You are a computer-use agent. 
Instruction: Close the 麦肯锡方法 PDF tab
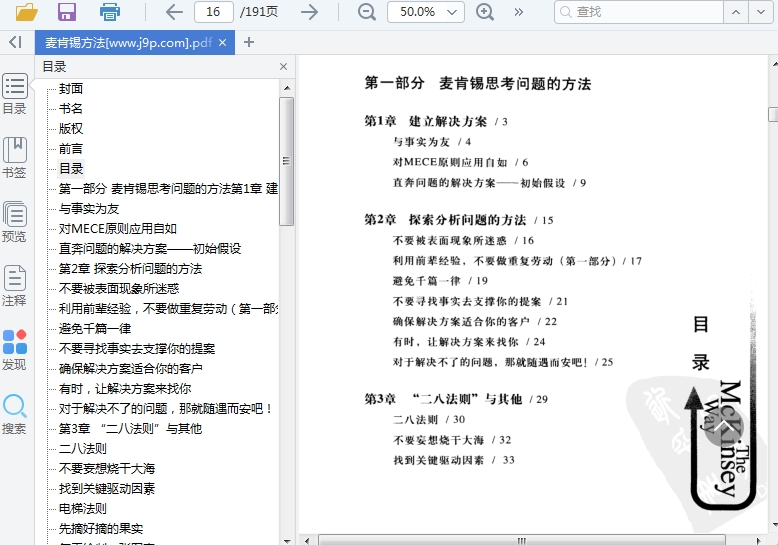223,43
